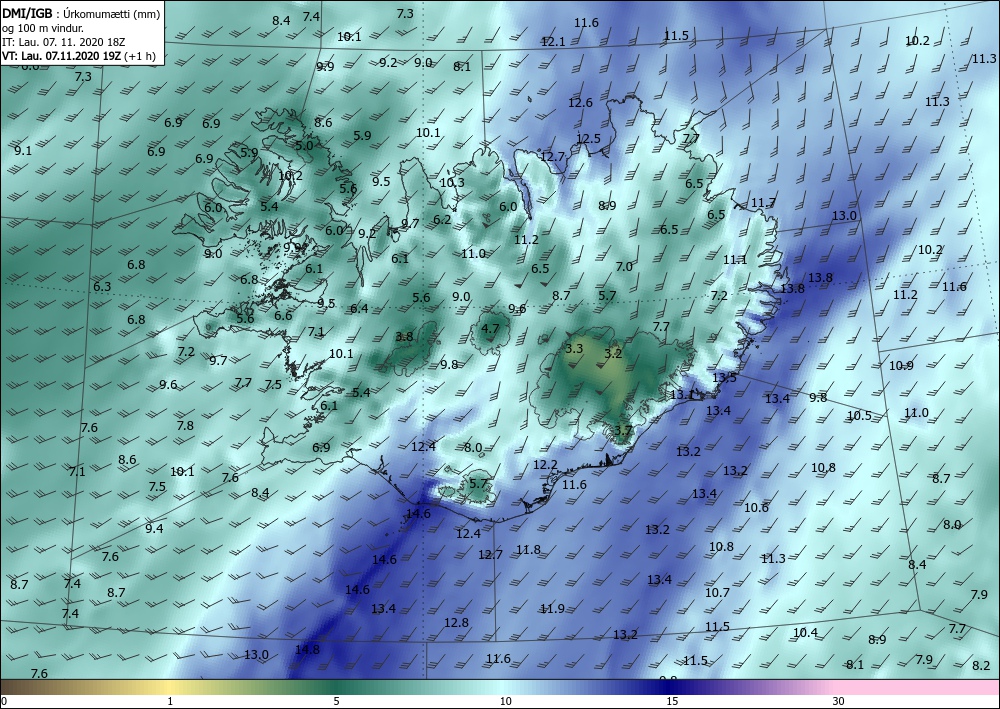Click the '0' tick on the color scale
Image resolution: width=1000 pixels, height=709 pixels.
[x=4, y=702]
